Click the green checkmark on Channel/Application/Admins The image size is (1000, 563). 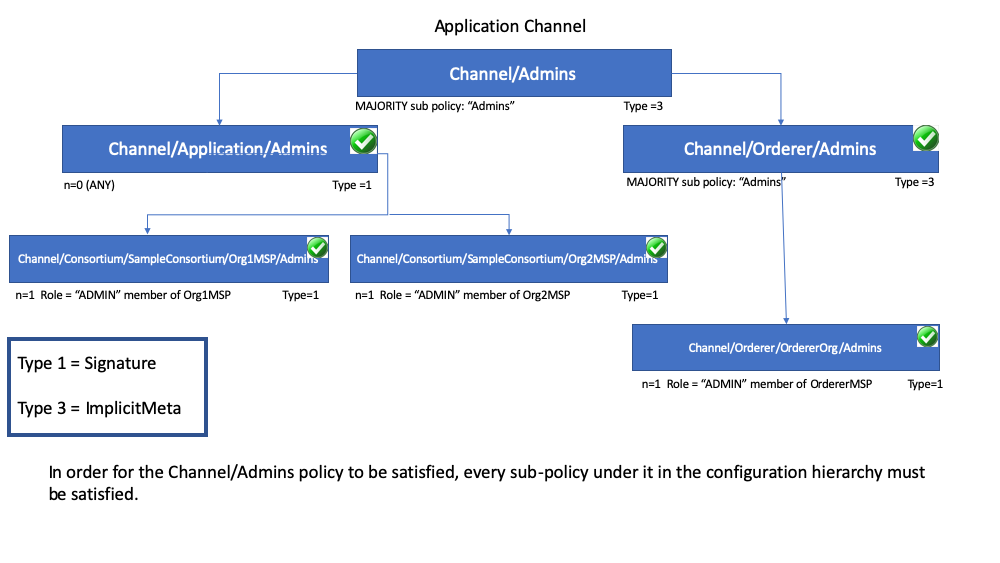tap(364, 141)
